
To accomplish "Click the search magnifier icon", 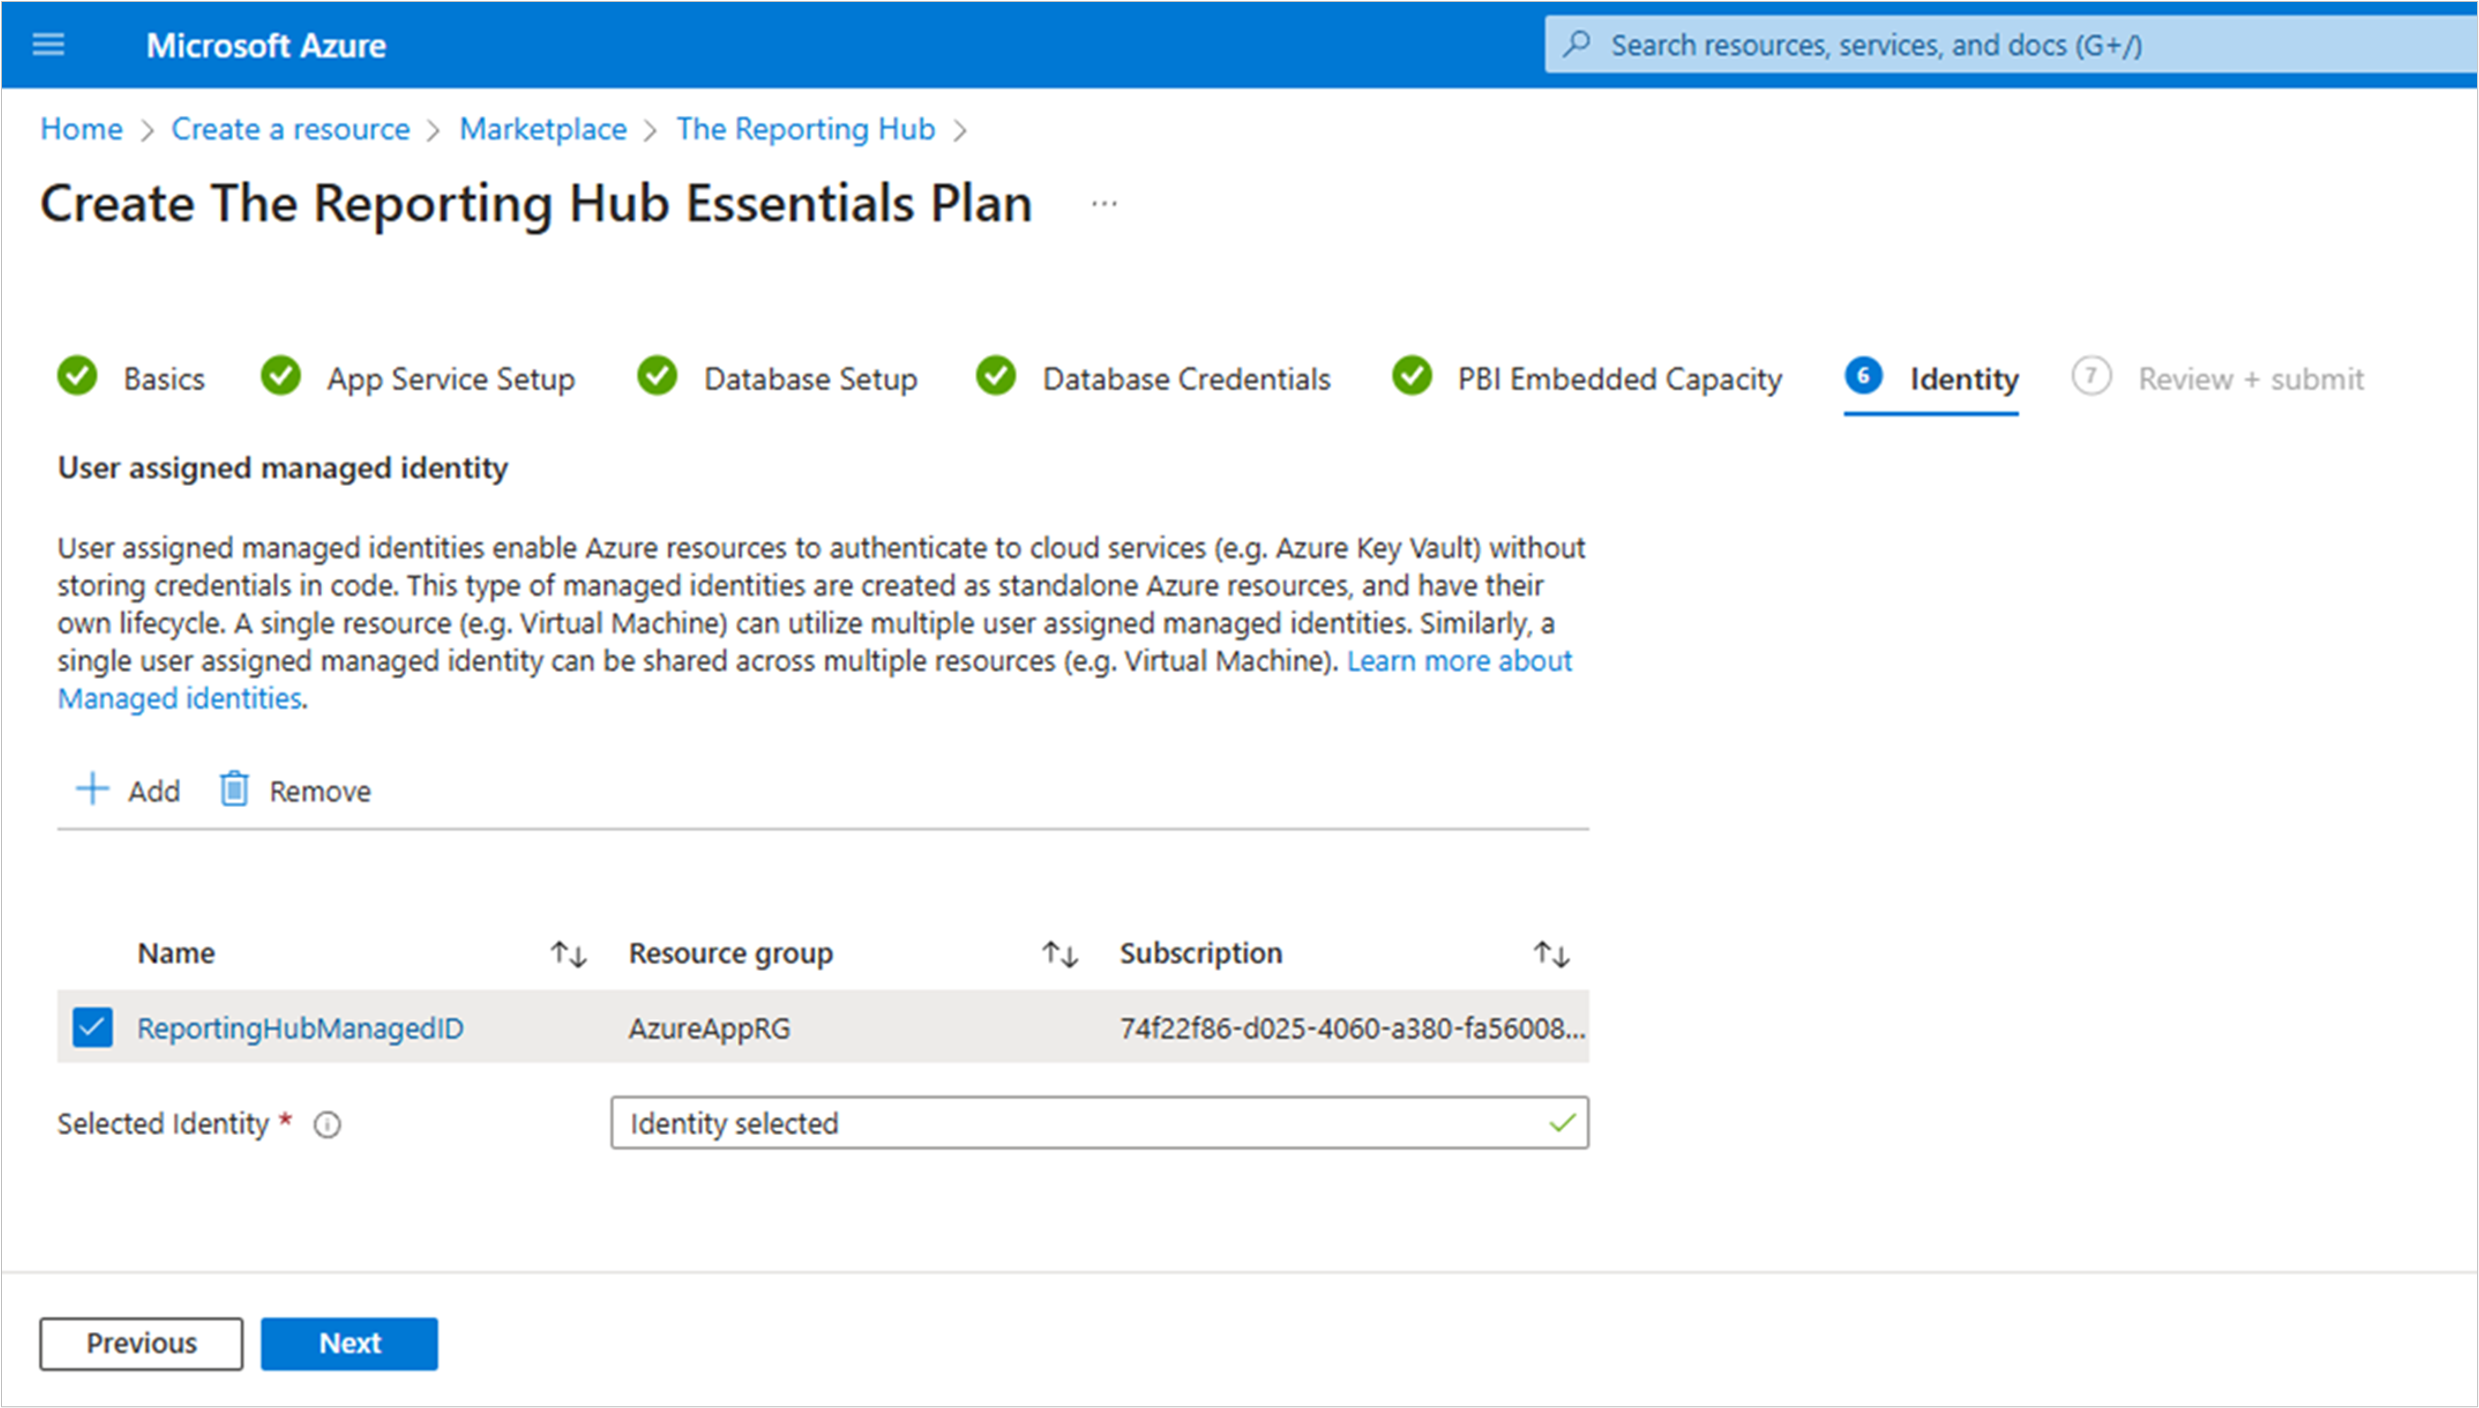I will click(1577, 45).
